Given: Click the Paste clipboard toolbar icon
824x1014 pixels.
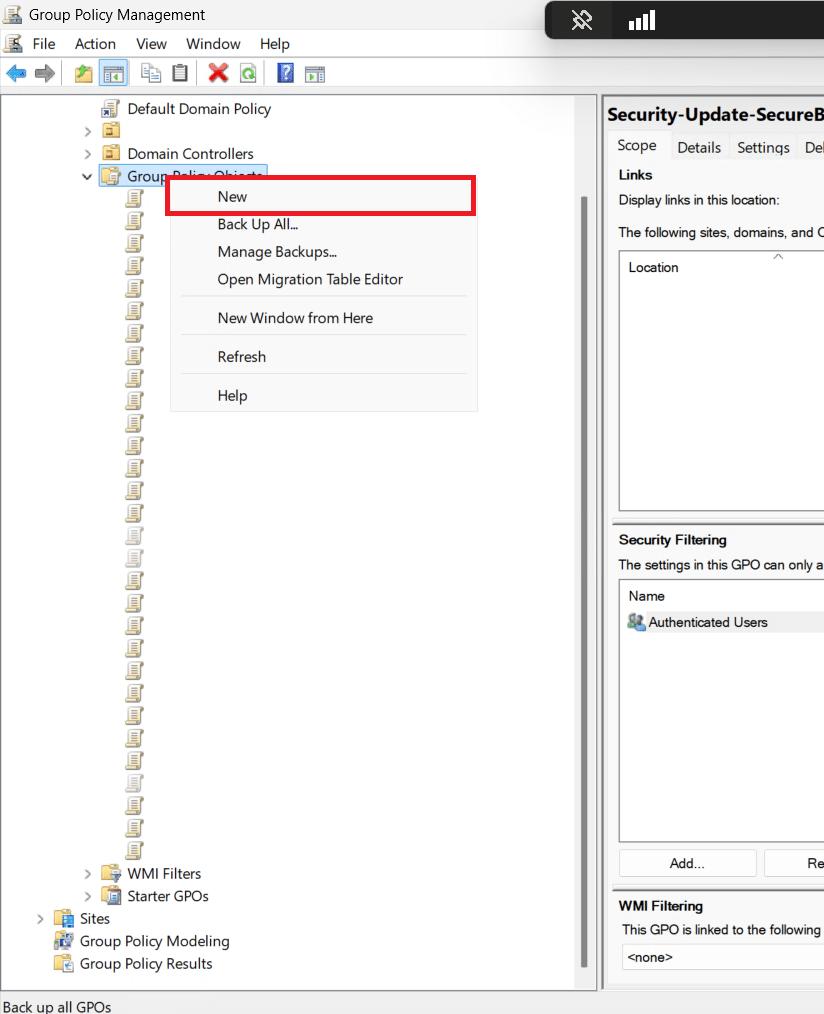Looking at the screenshot, I should [180, 73].
